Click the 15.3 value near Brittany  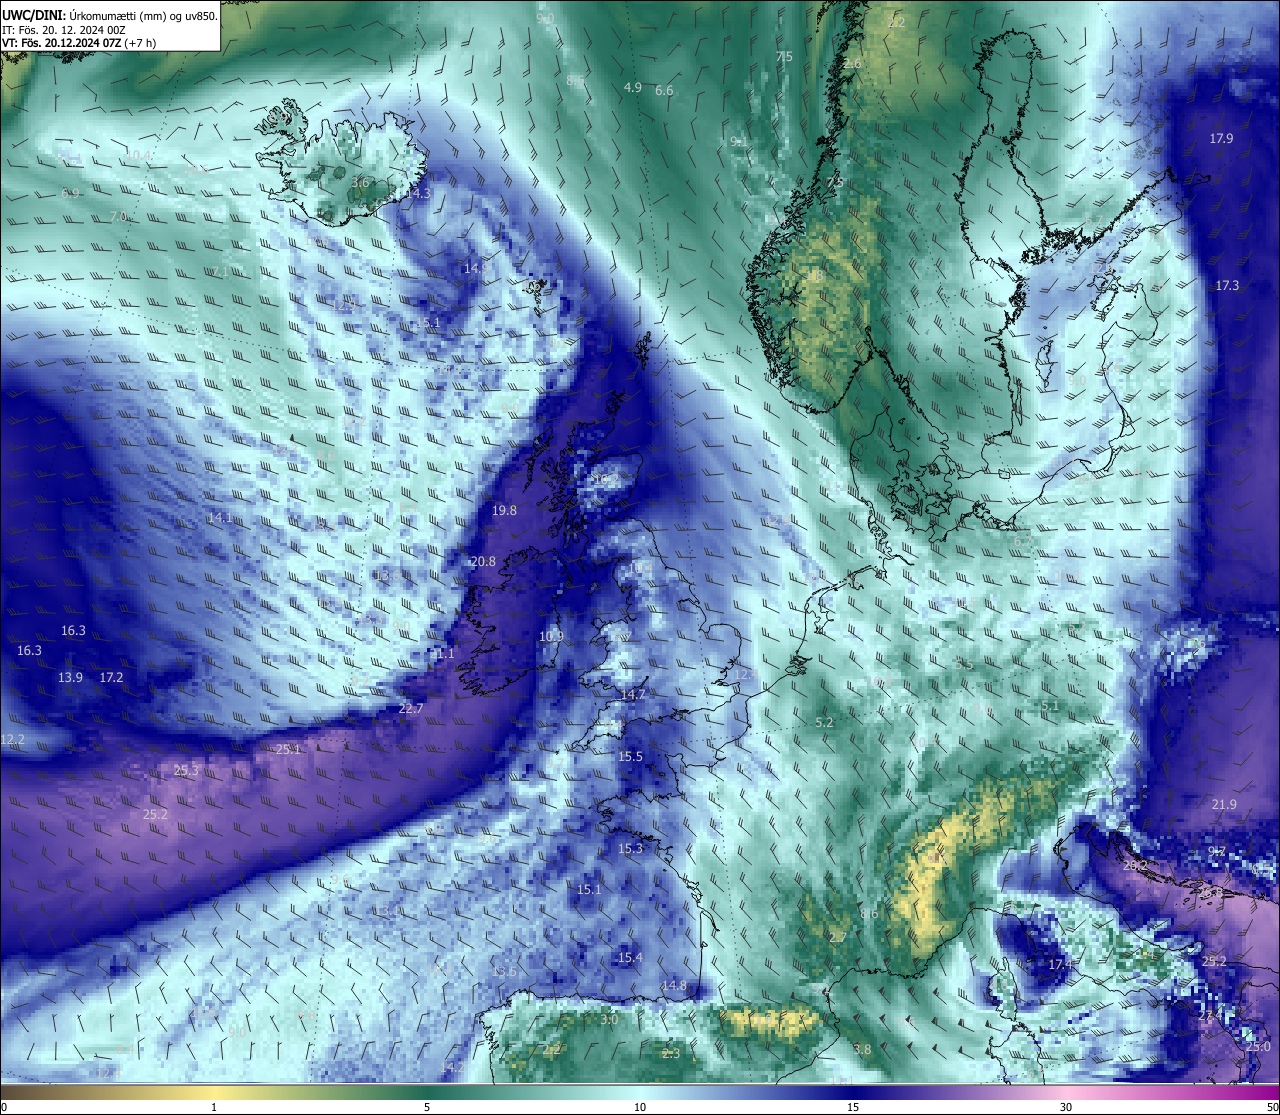tap(630, 849)
